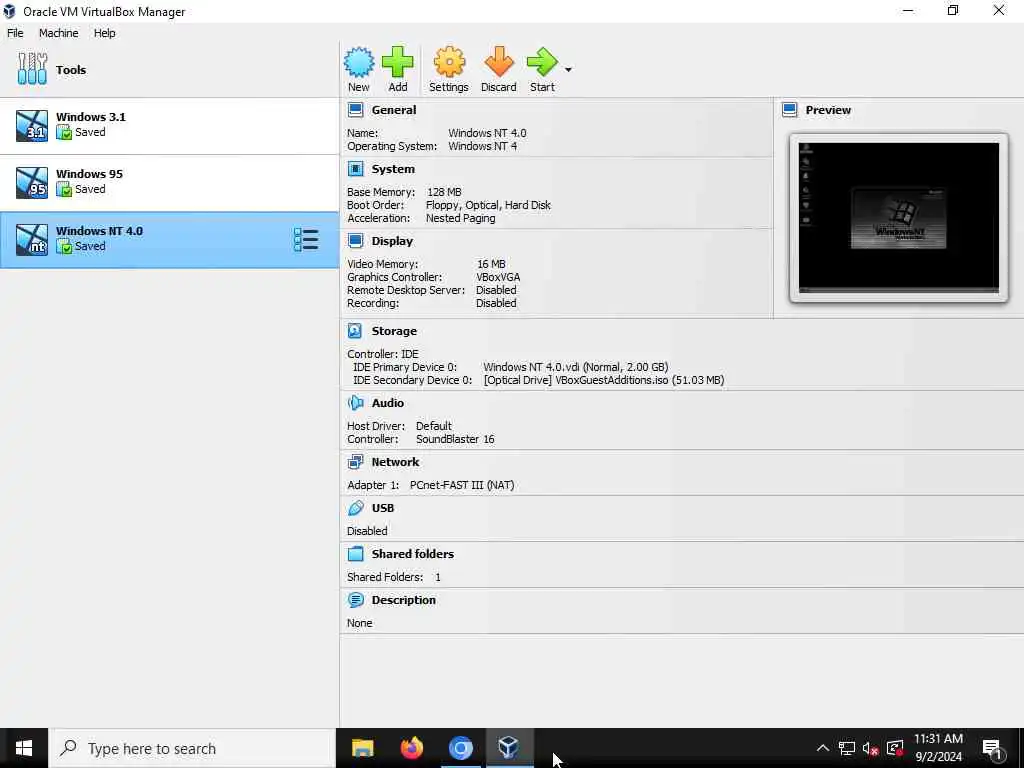Click the General section header
This screenshot has width=1024, height=768.
click(x=394, y=110)
